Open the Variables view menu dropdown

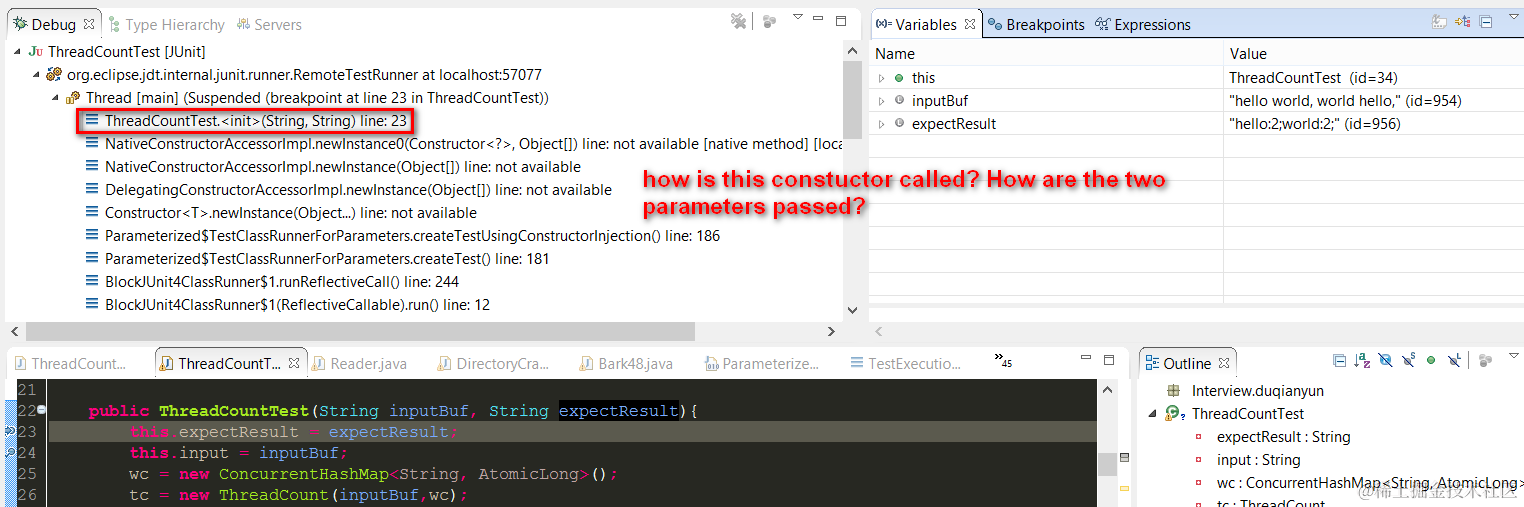click(x=1512, y=18)
